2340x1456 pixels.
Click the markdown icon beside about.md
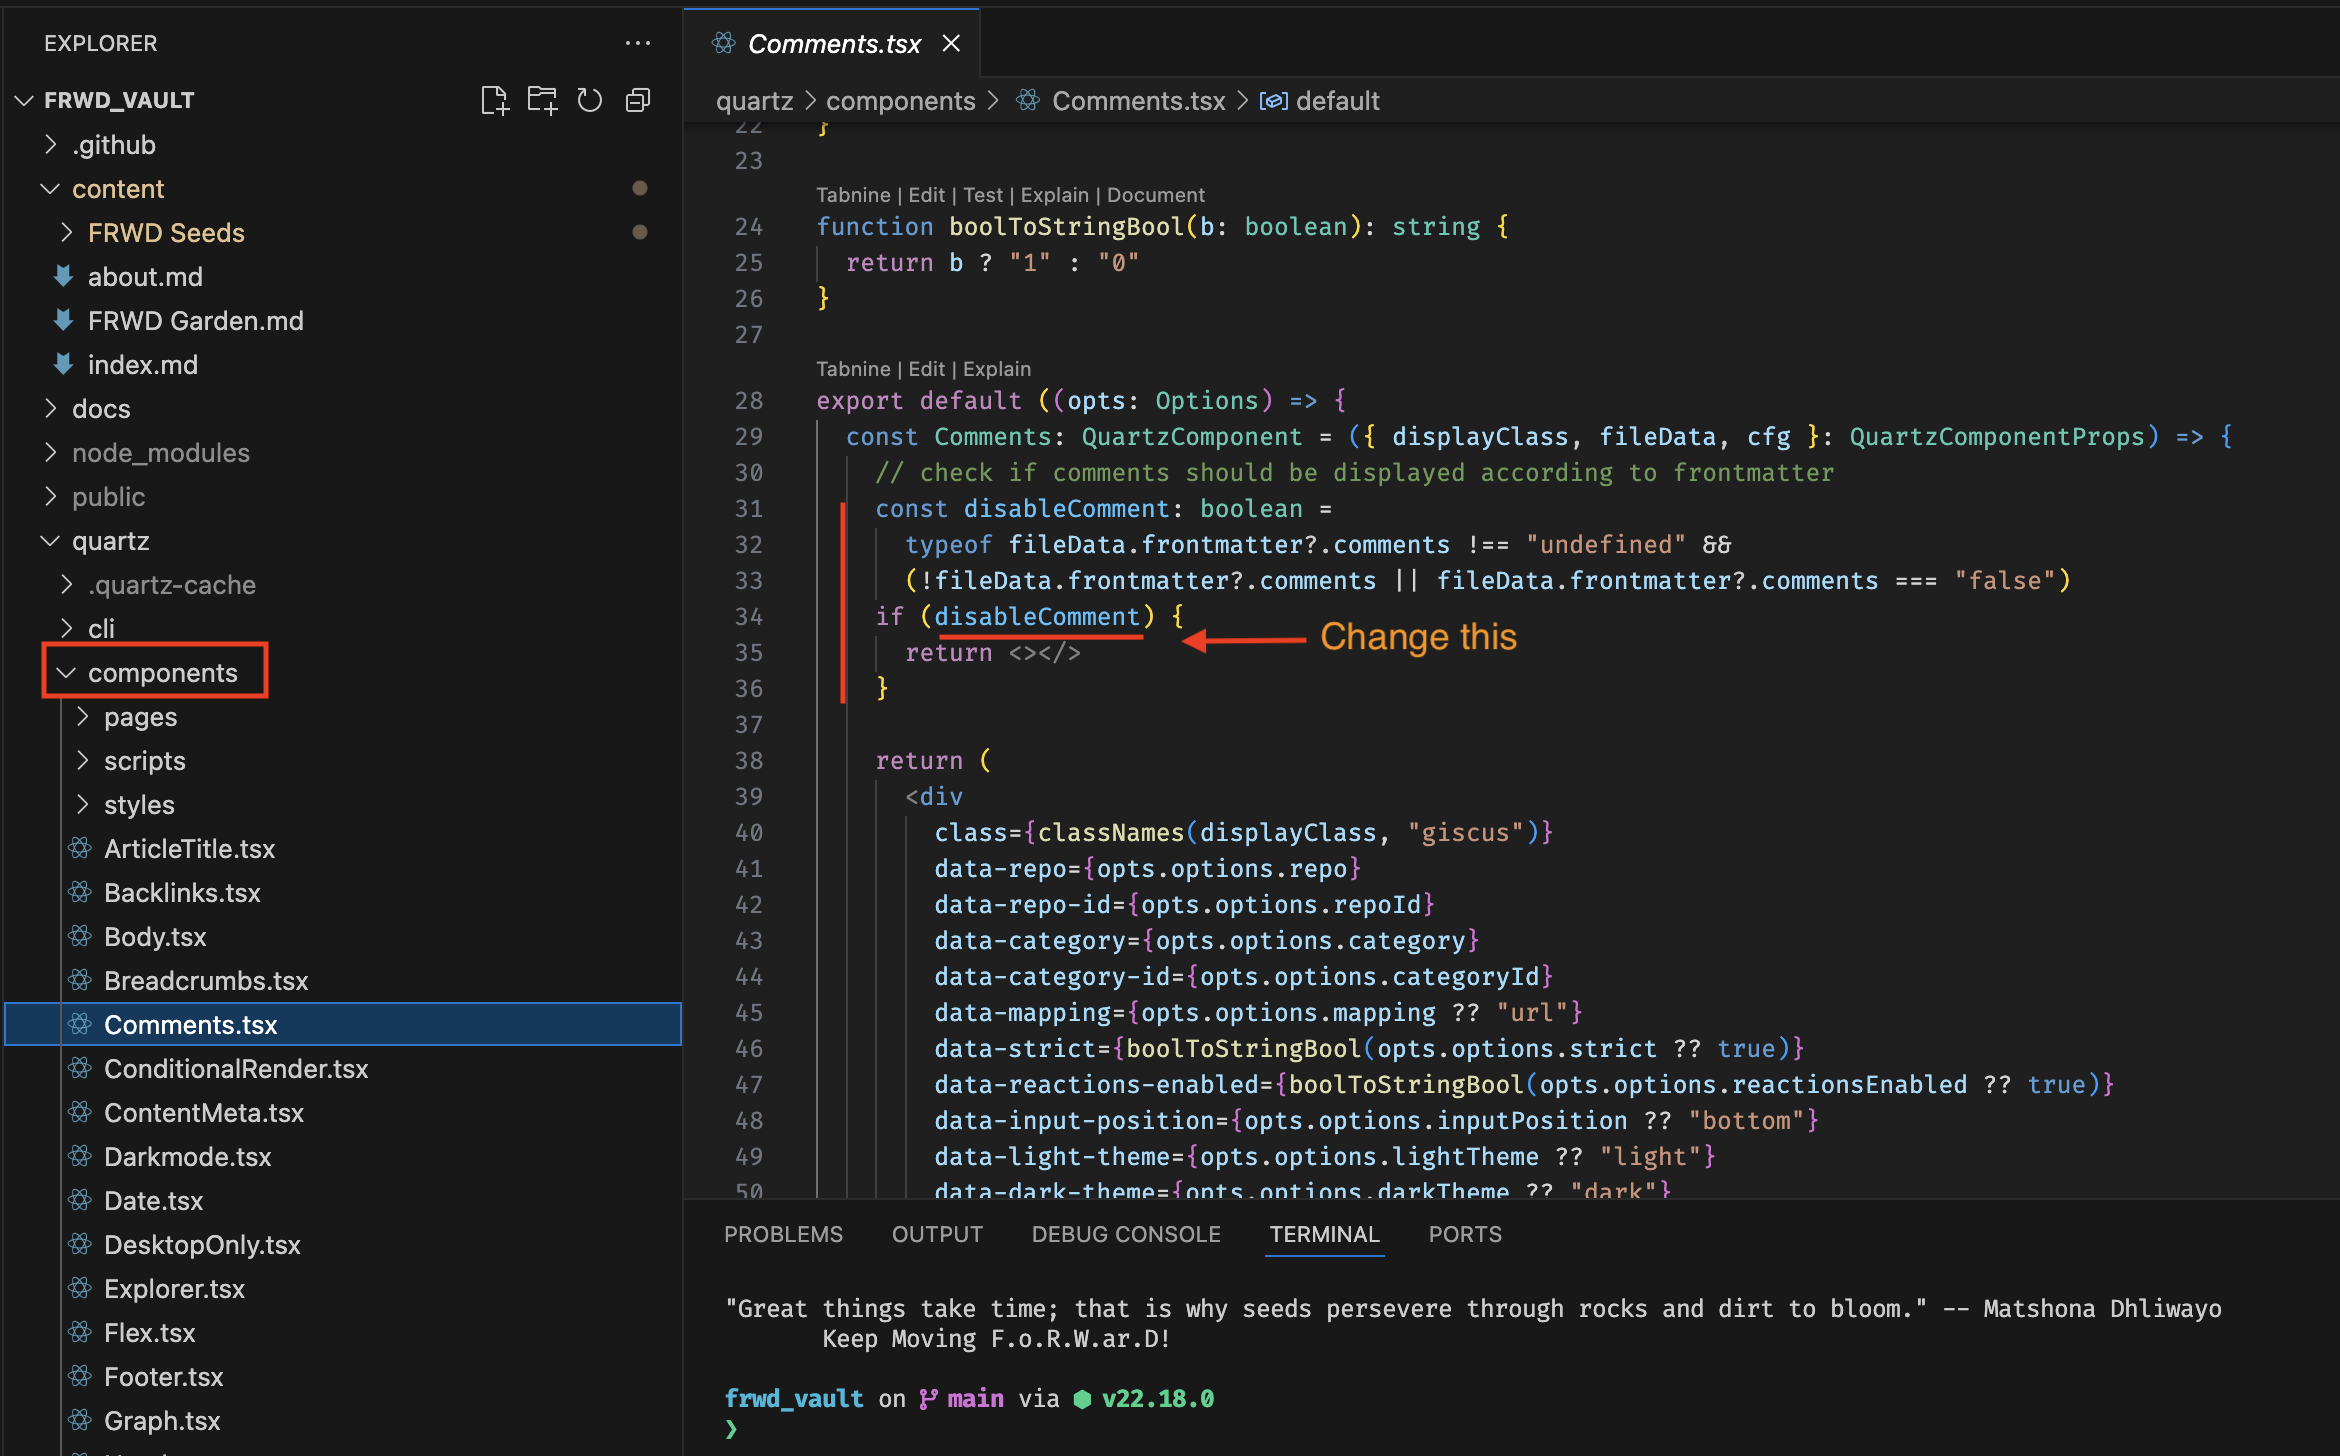(x=64, y=276)
